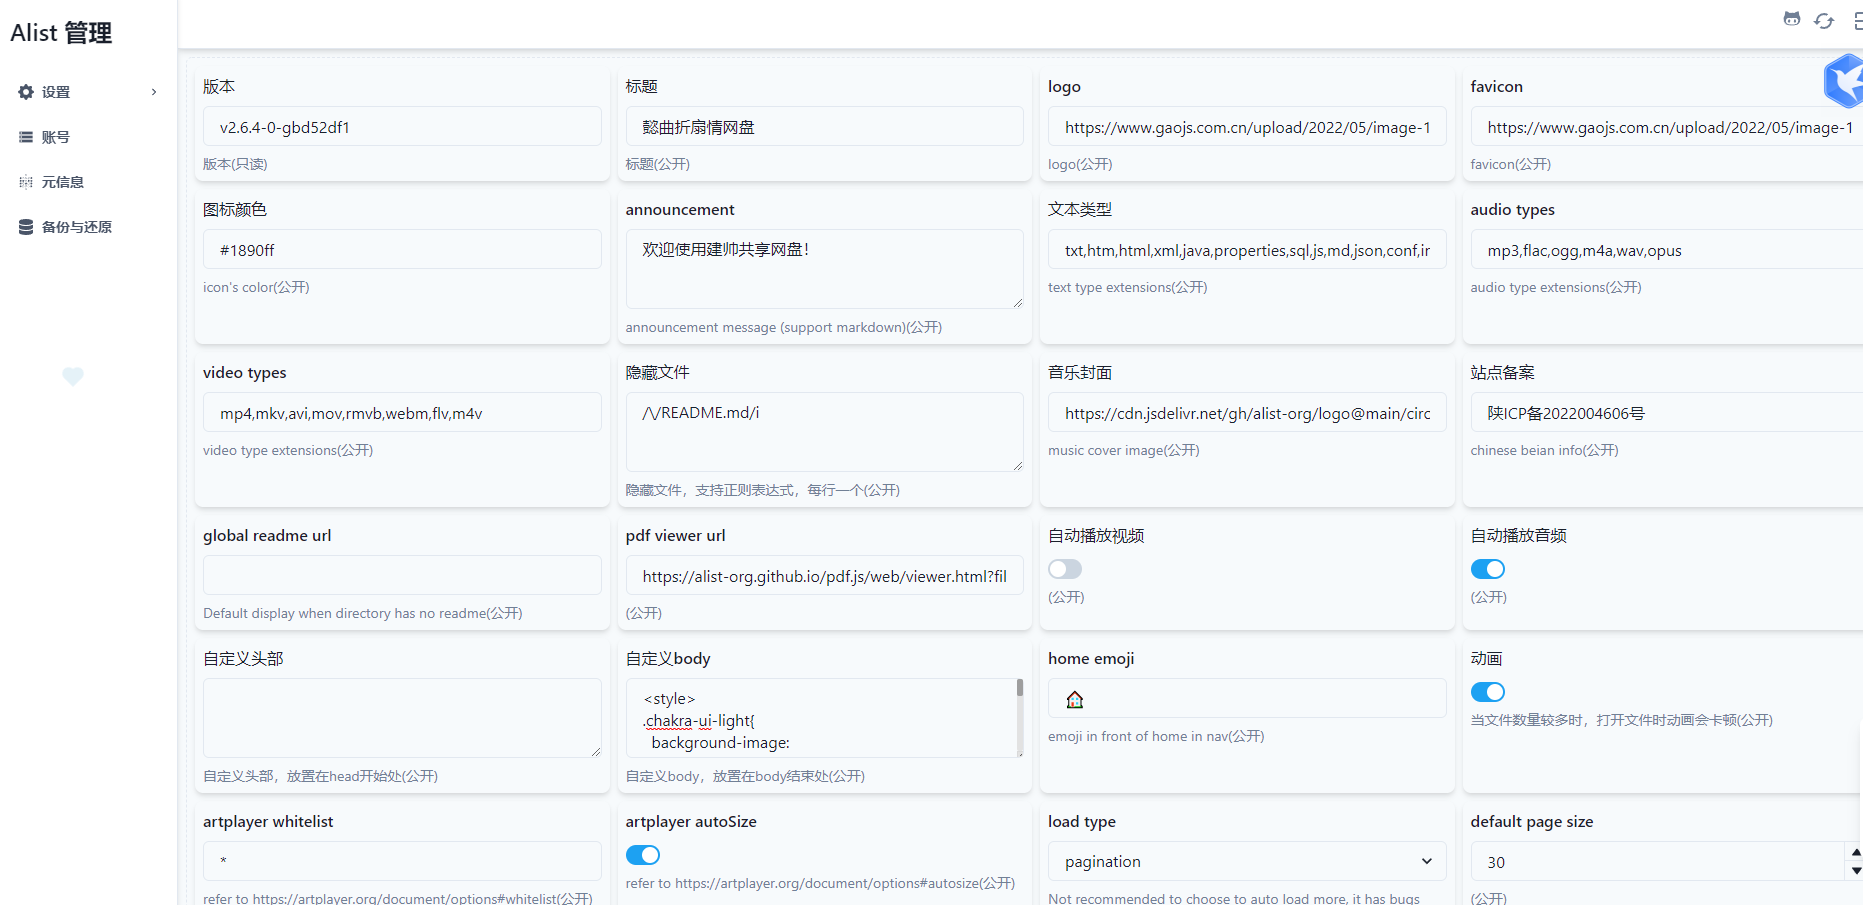This screenshot has height=905, width=1863.
Task: Click the artplayer whitelist input field
Action: [402, 861]
